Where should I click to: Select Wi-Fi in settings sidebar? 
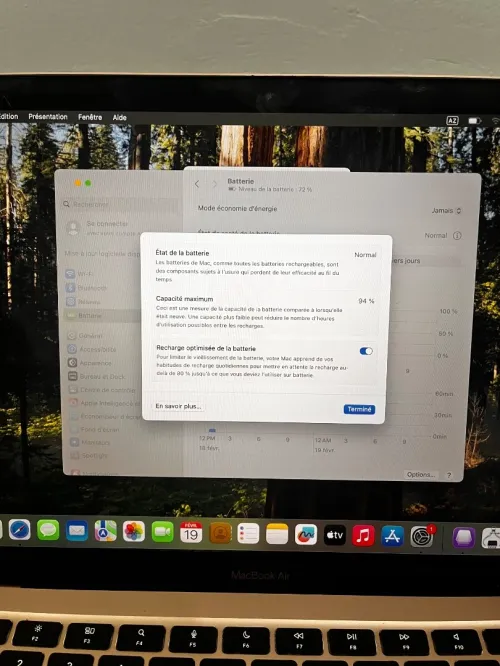coord(101,274)
